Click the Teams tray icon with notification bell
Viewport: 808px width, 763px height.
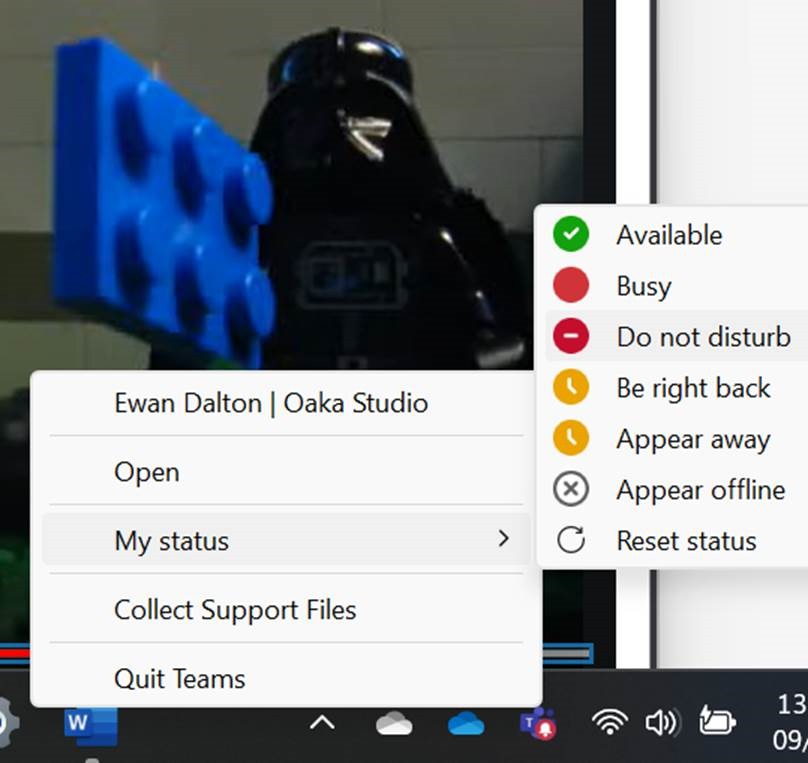(x=538, y=723)
